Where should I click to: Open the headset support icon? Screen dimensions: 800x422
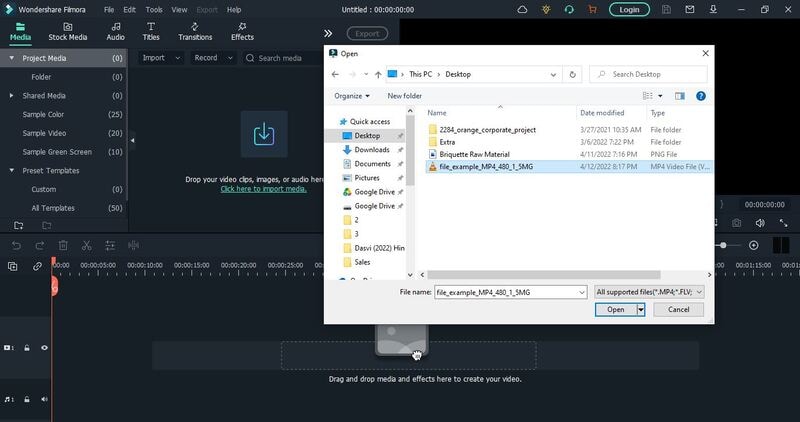(569, 9)
